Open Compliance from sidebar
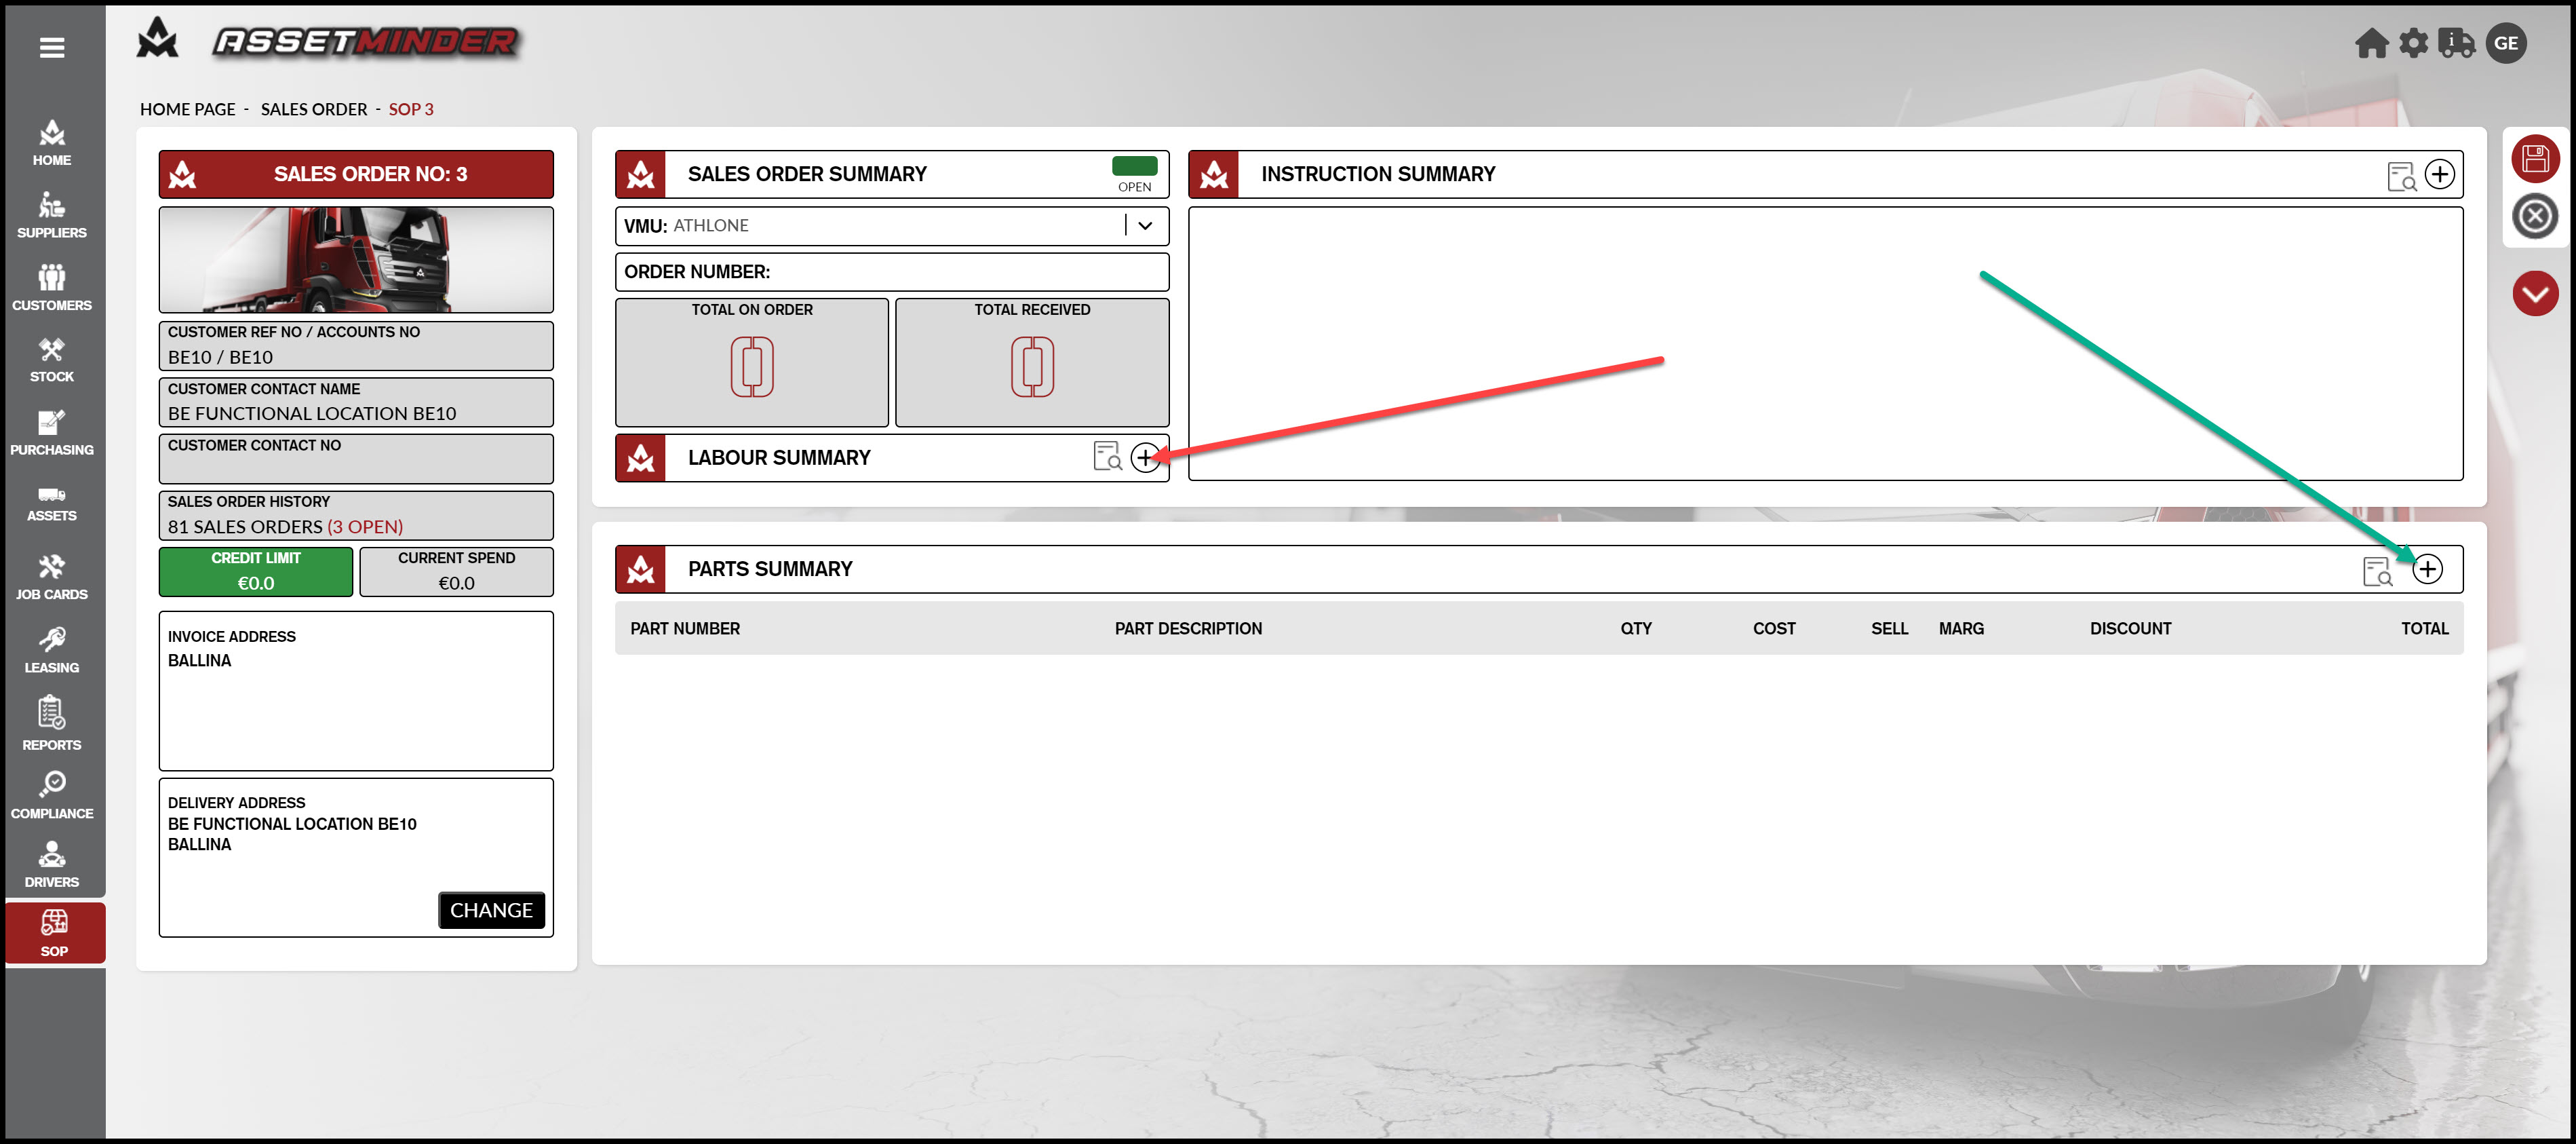The width and height of the screenshot is (2576, 1144). 52,795
